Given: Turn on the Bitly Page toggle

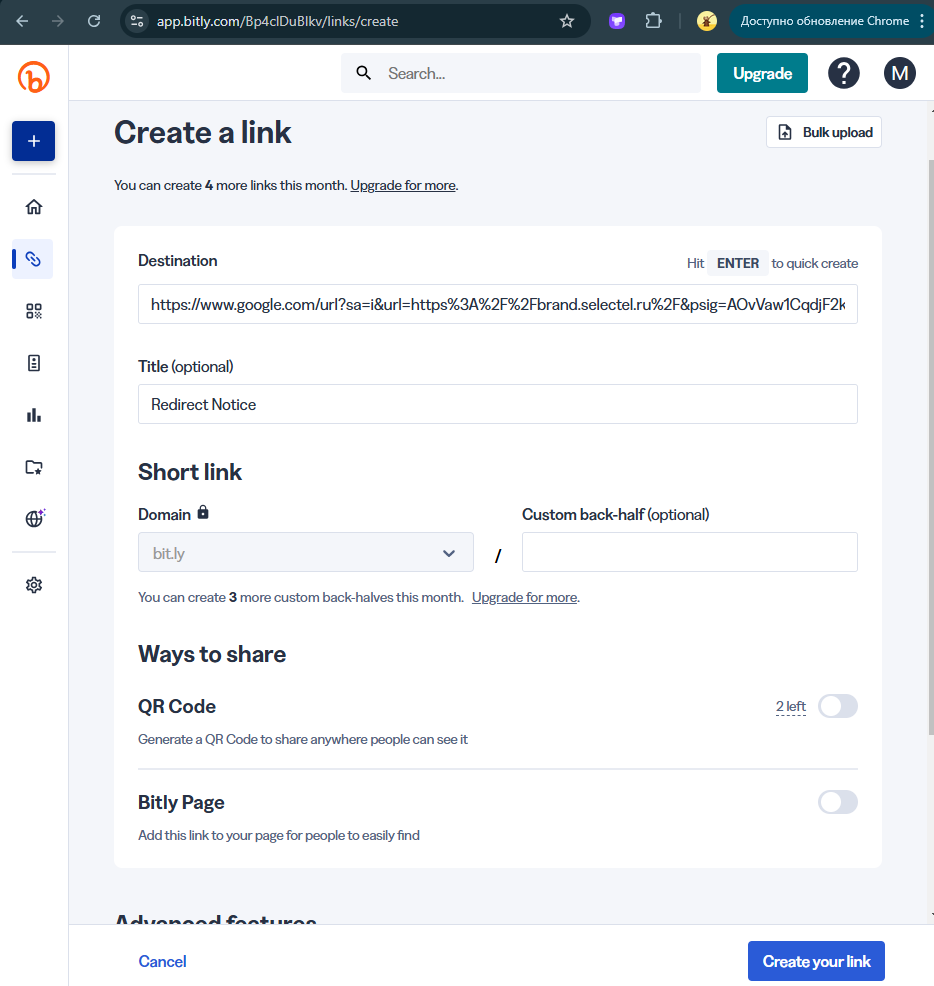Looking at the screenshot, I should click(837, 802).
